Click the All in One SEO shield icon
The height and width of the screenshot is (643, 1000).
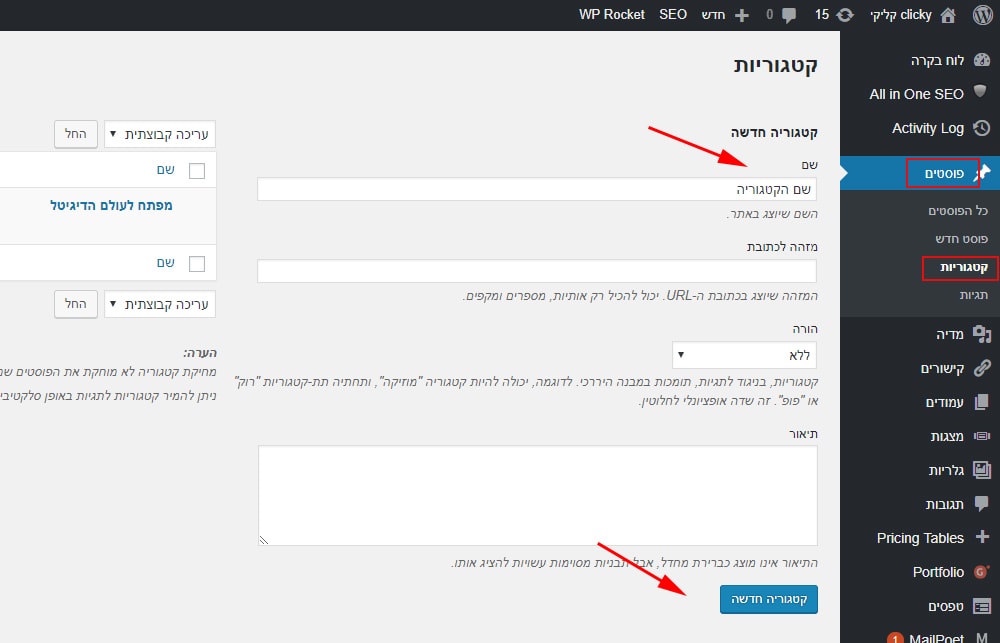point(980,92)
